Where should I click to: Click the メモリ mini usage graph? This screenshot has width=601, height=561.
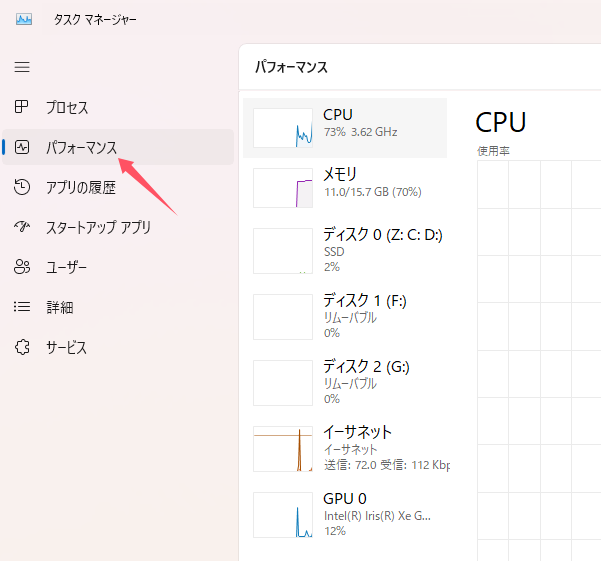[x=283, y=188]
